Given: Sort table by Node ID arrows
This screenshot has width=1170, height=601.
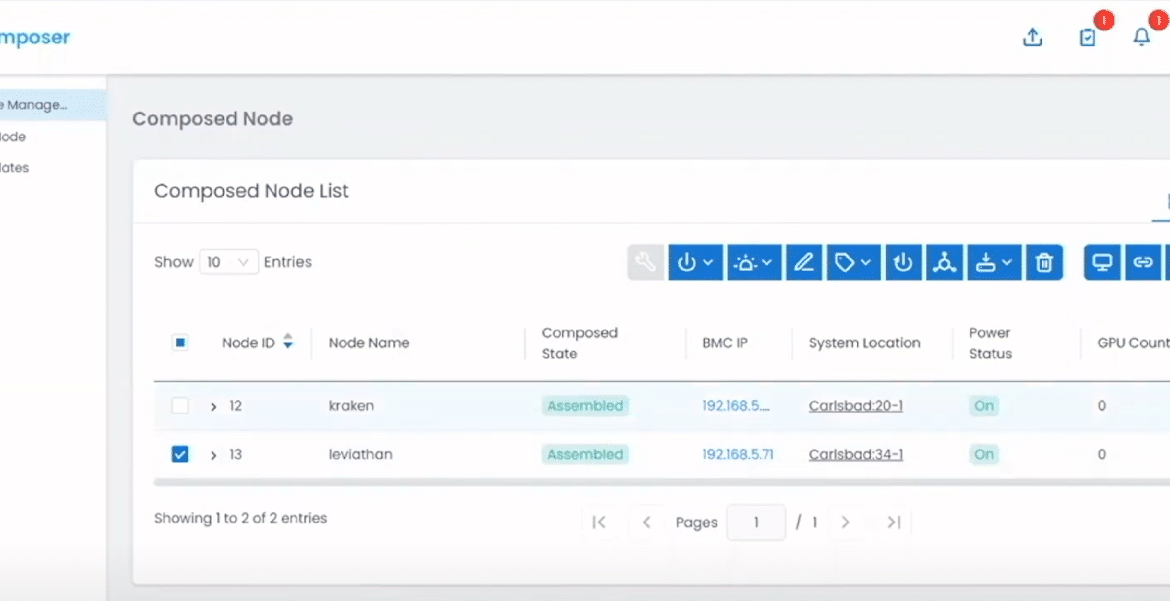Looking at the screenshot, I should click(x=287, y=343).
